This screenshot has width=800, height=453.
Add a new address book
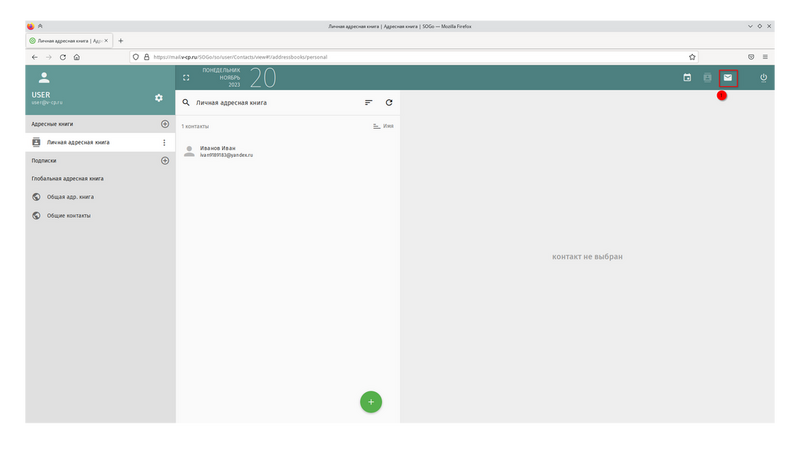click(165, 124)
